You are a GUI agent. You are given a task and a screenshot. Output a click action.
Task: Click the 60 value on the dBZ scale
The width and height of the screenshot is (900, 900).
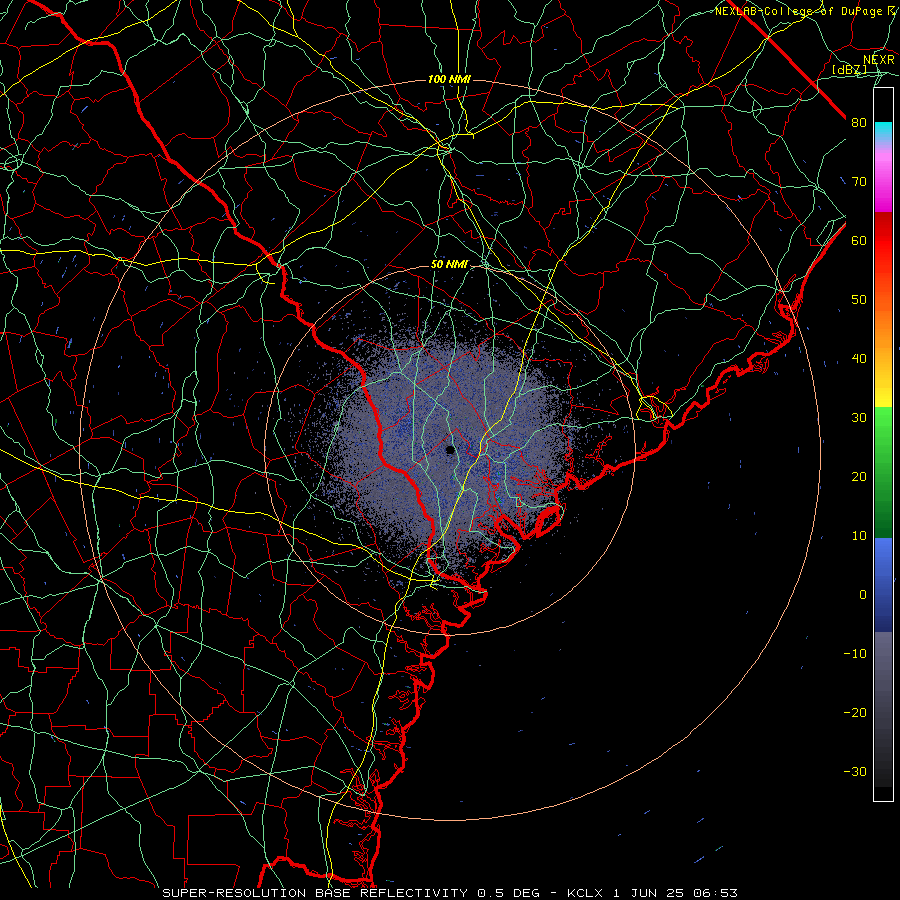[x=859, y=240]
